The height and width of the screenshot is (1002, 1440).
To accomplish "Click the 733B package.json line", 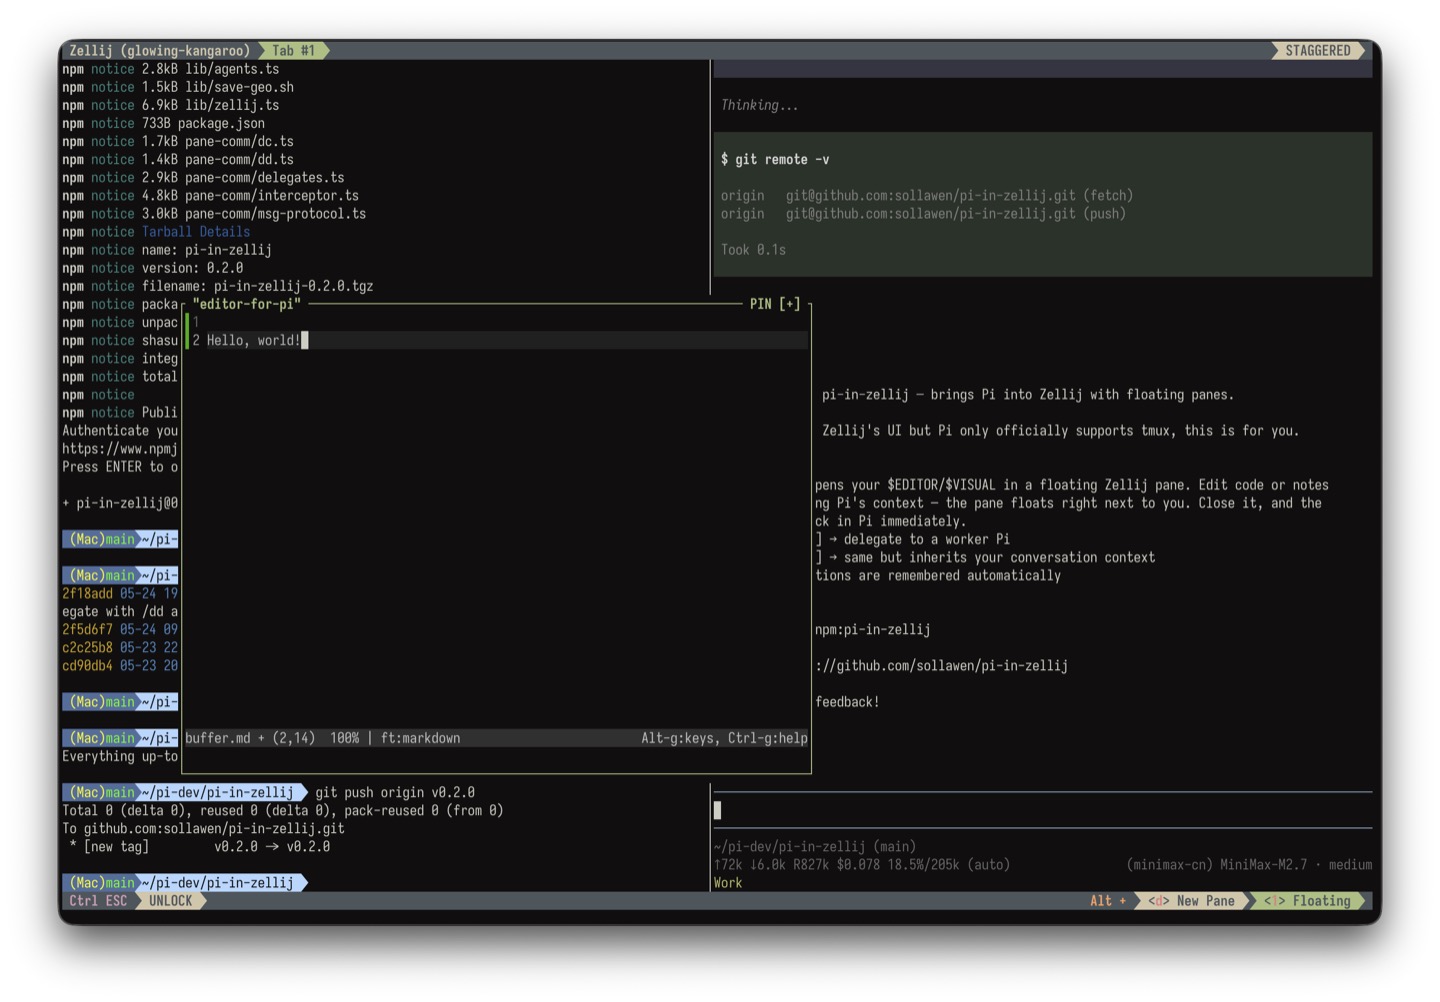I will click(x=164, y=123).
